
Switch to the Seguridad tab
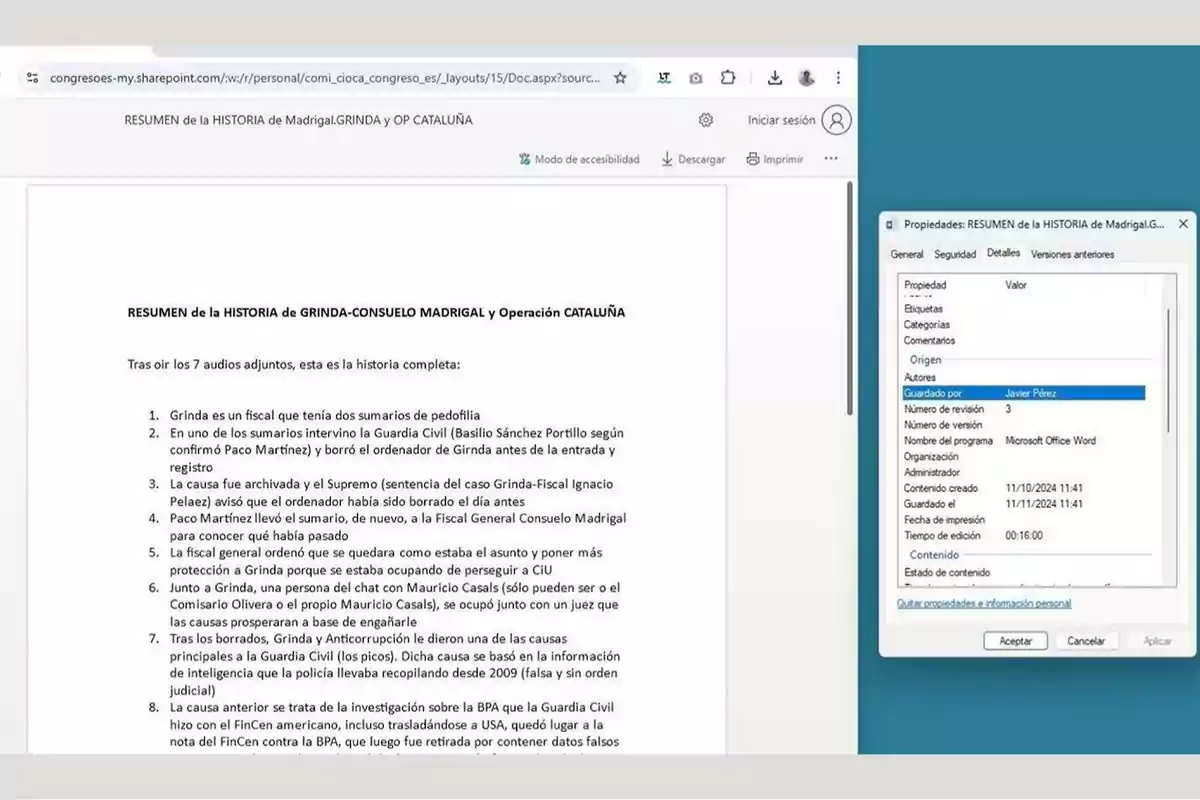click(x=955, y=254)
